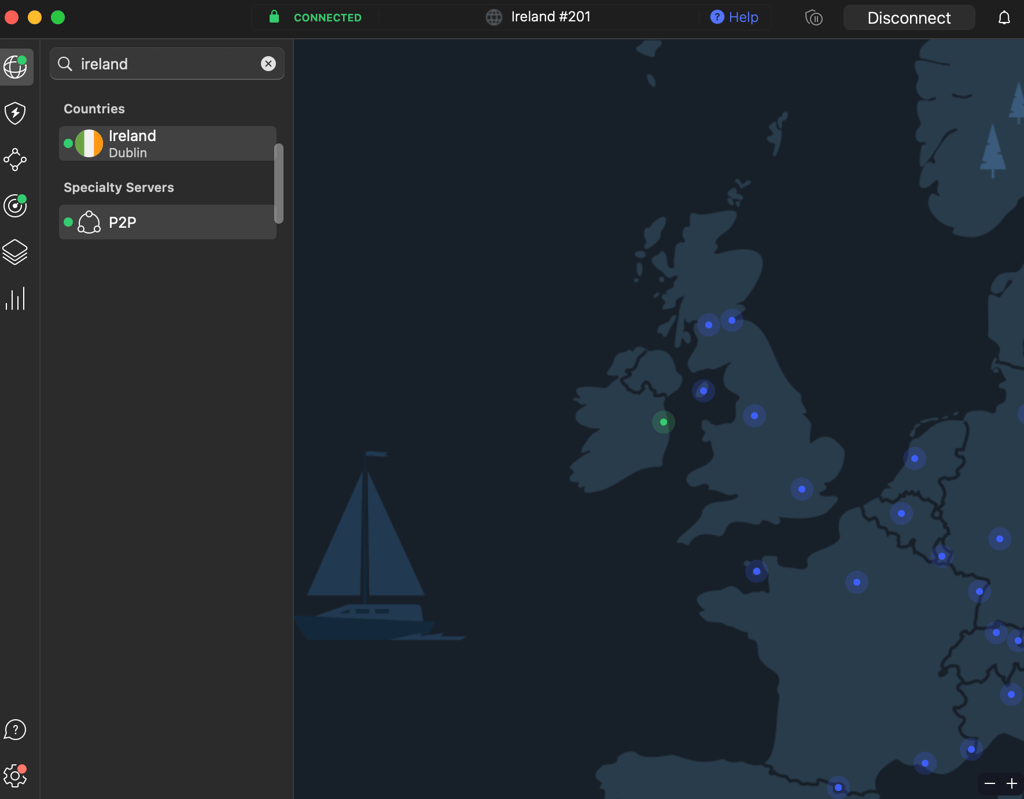The height and width of the screenshot is (799, 1024).
Task: Click the sidebar list scrollbar
Action: (279, 184)
